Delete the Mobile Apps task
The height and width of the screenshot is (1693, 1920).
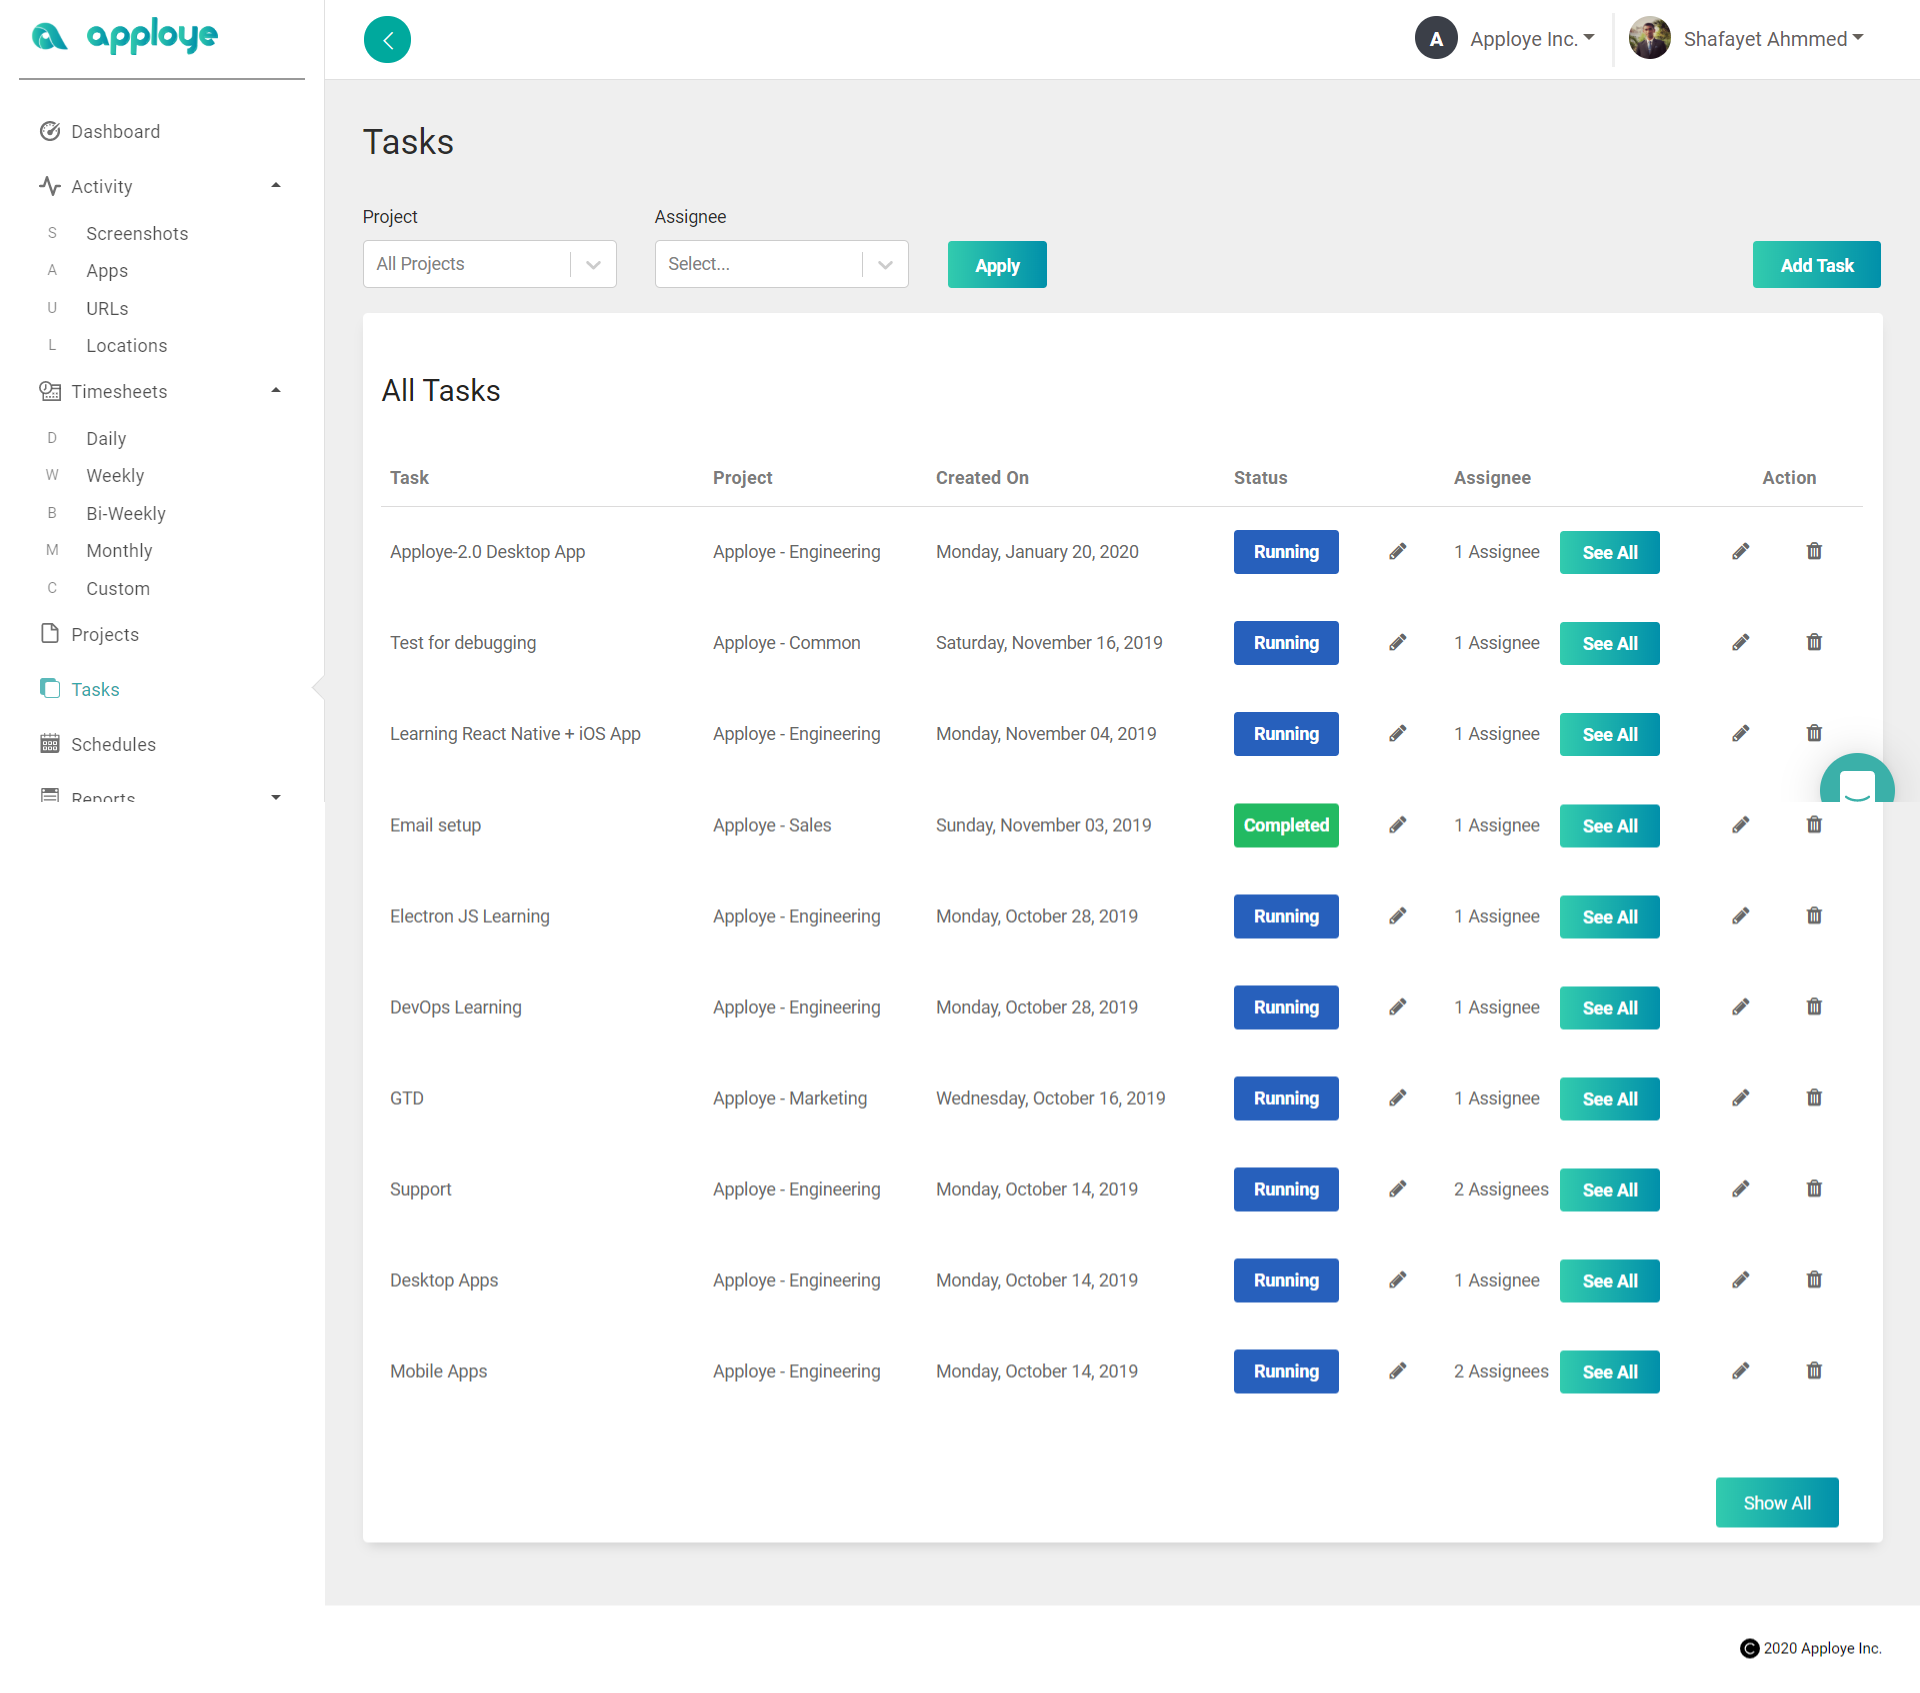click(x=1814, y=1371)
